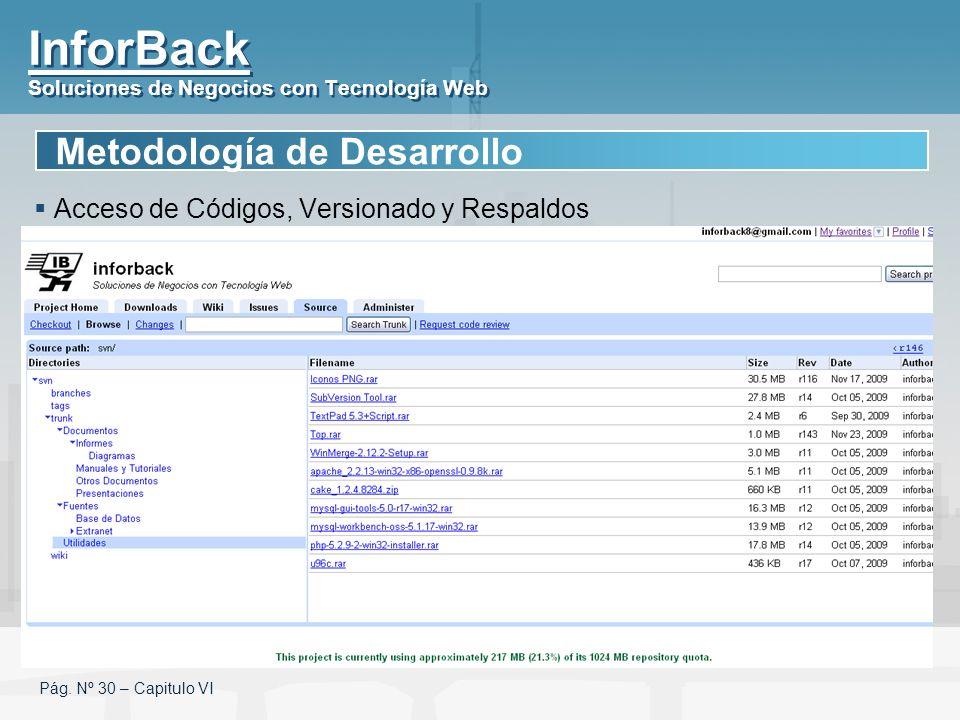960x720 pixels.
Task: Open mysql-workbench-oss-5.1.17-win32.rar file
Action: [394, 527]
